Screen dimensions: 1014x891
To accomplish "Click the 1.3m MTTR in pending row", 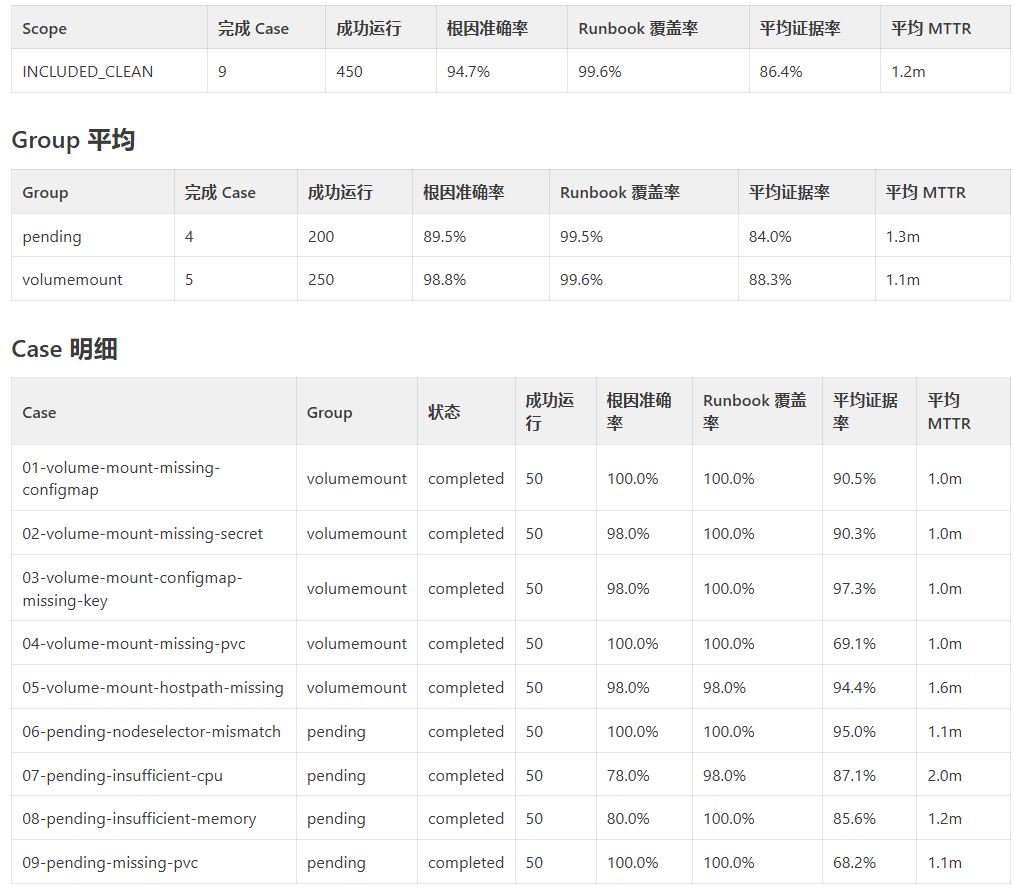I will pyautogui.click(x=902, y=237).
